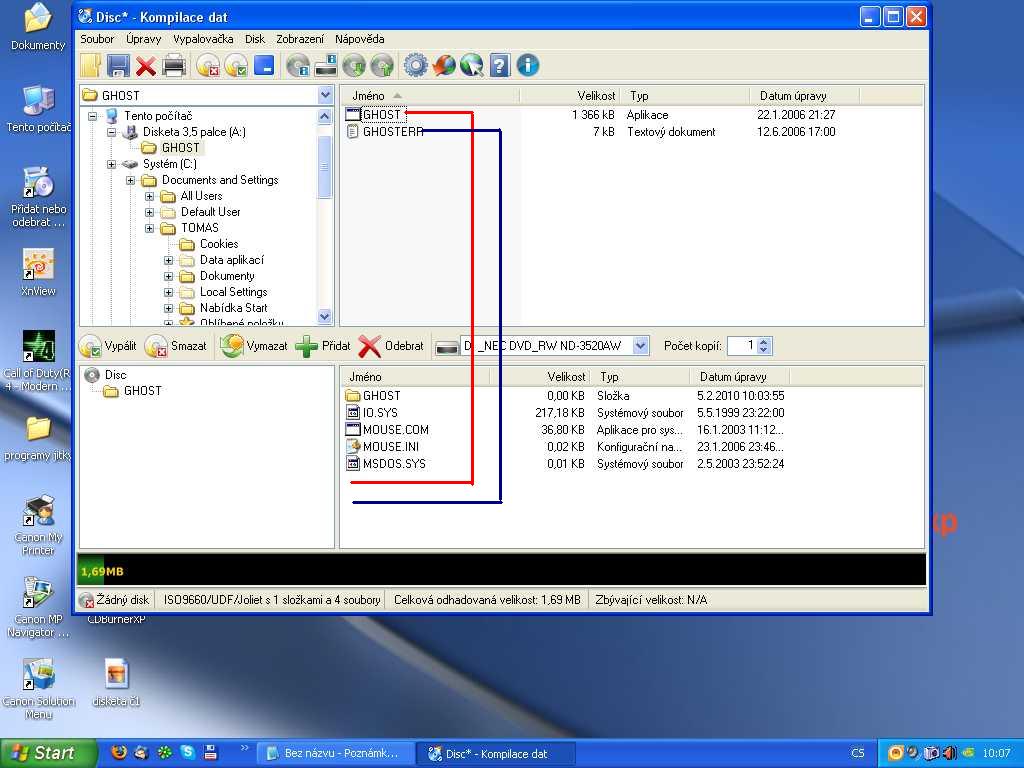Click the Vypálit burn button
Image resolution: width=1024 pixels, height=768 pixels.
point(108,346)
